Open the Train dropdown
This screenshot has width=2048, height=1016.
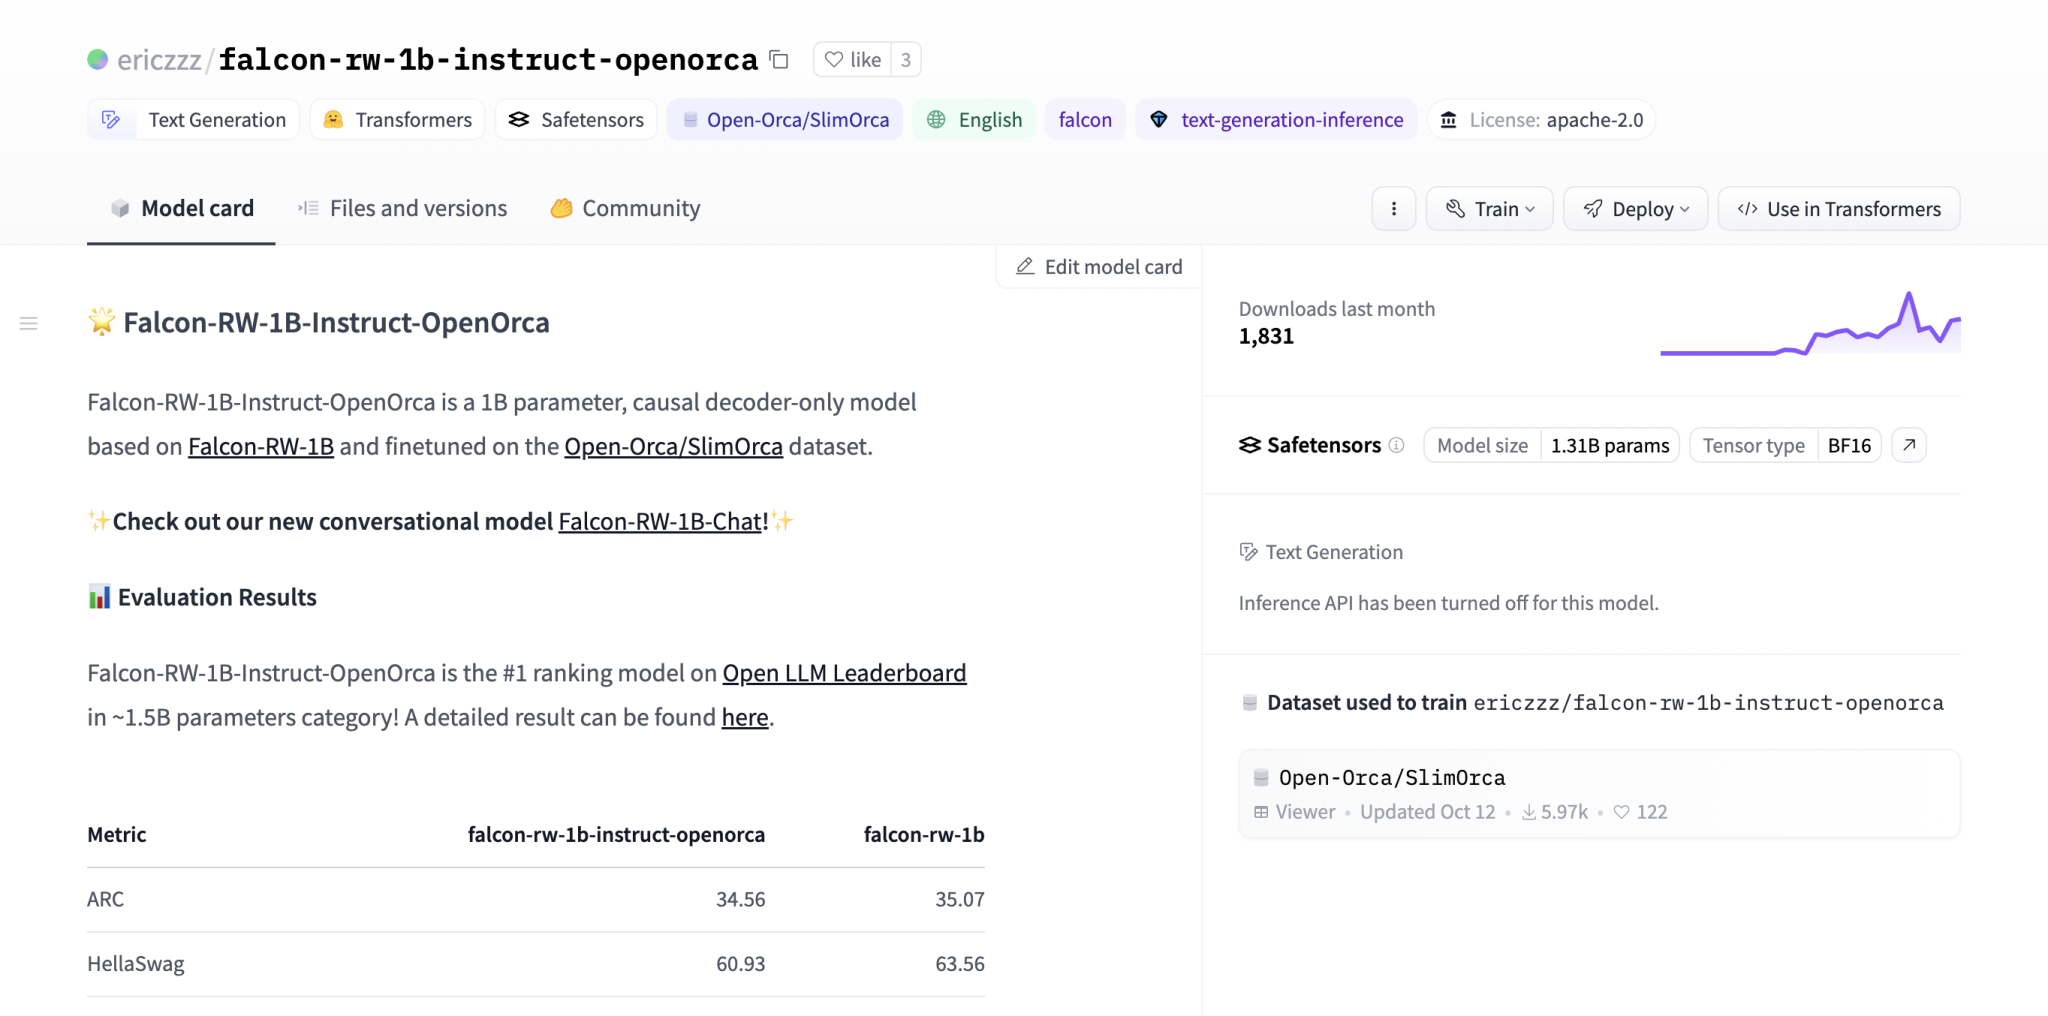pos(1489,209)
